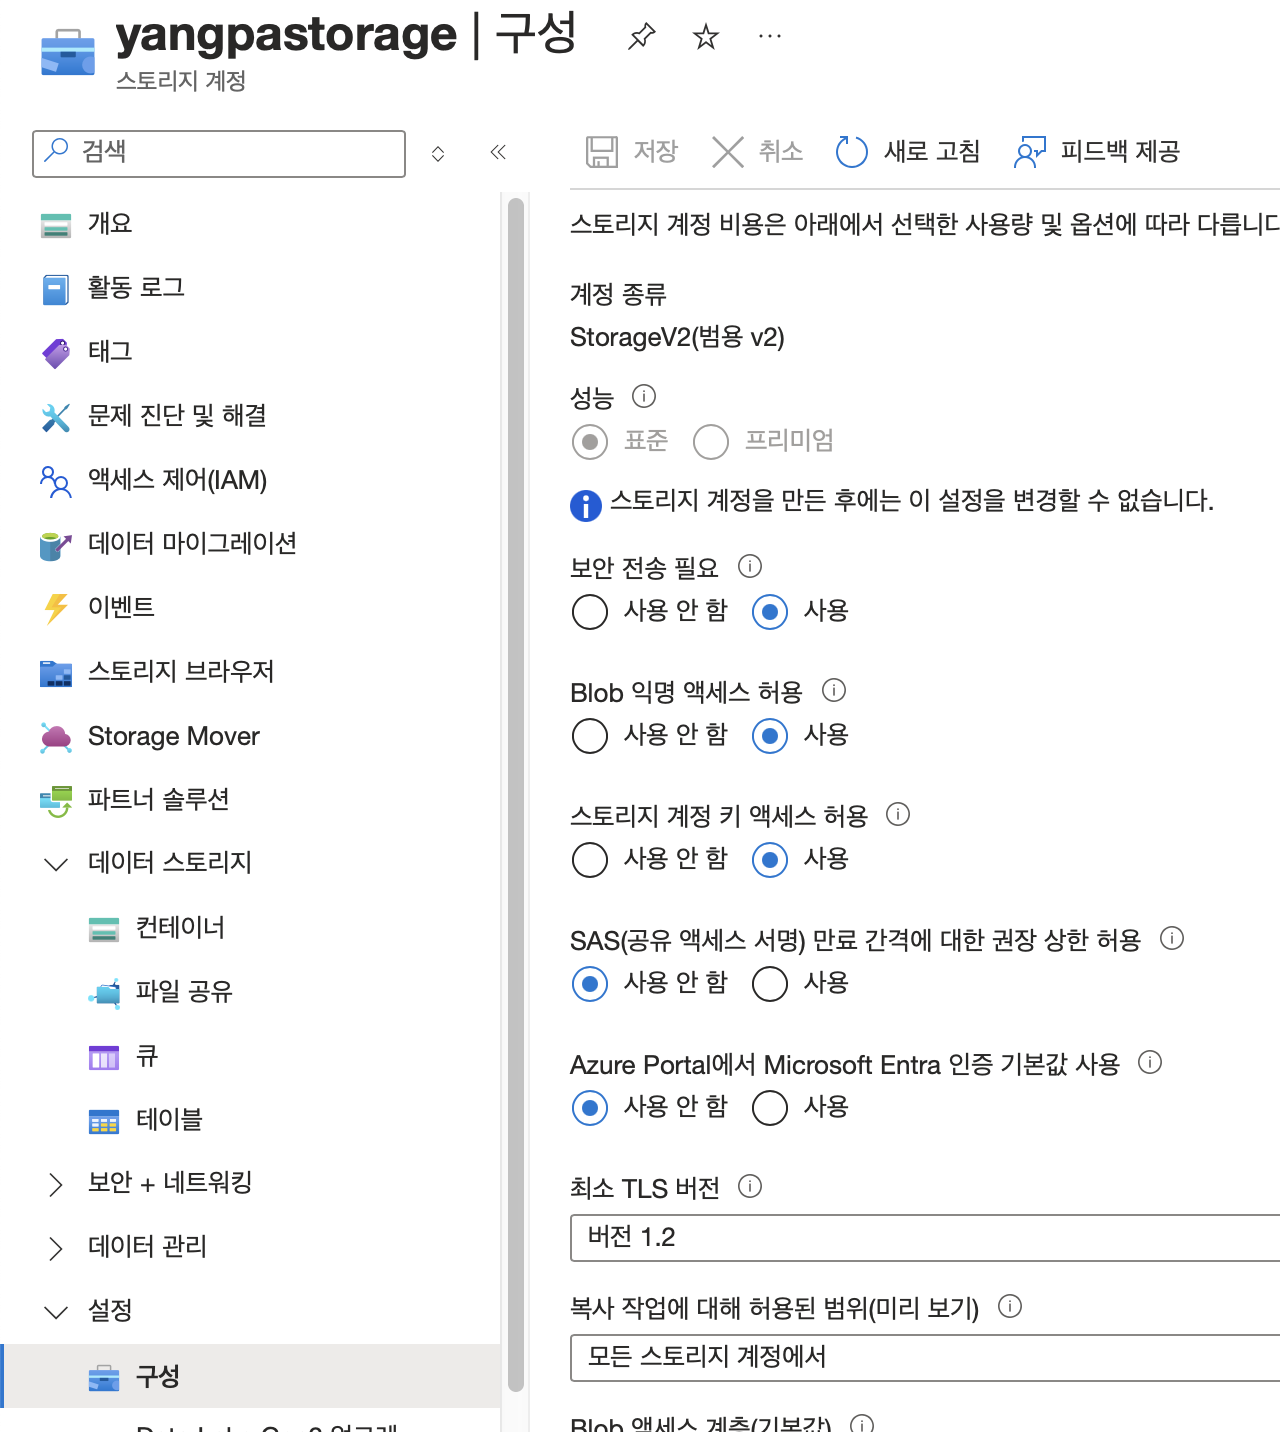This screenshot has height=1432, width=1280.
Task: Set 스토리지 계정 키 액세스 허용 to 사용
Action: point(770,860)
